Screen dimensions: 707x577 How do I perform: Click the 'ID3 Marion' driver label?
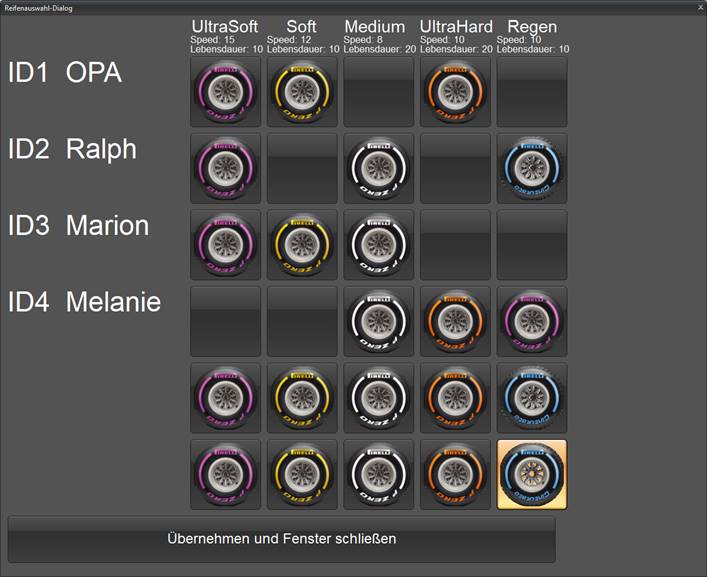click(78, 225)
